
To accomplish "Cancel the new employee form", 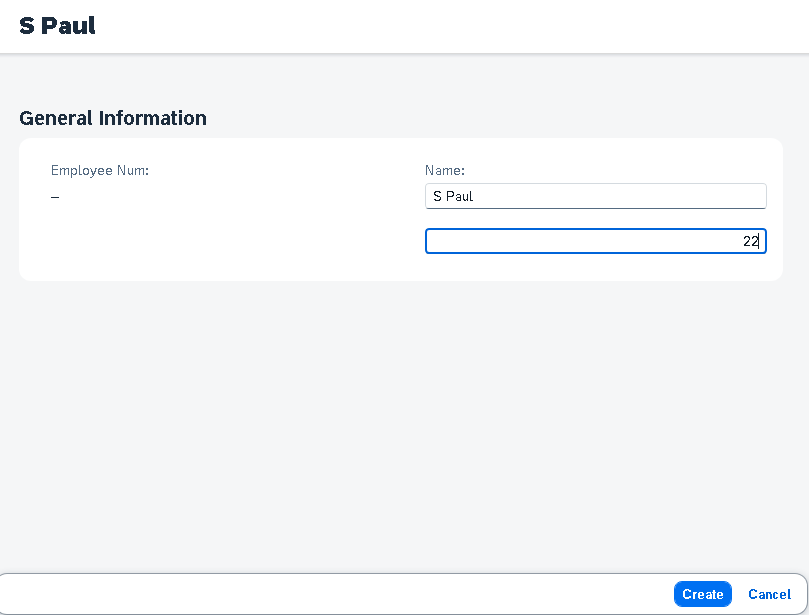I will click(x=769, y=594).
